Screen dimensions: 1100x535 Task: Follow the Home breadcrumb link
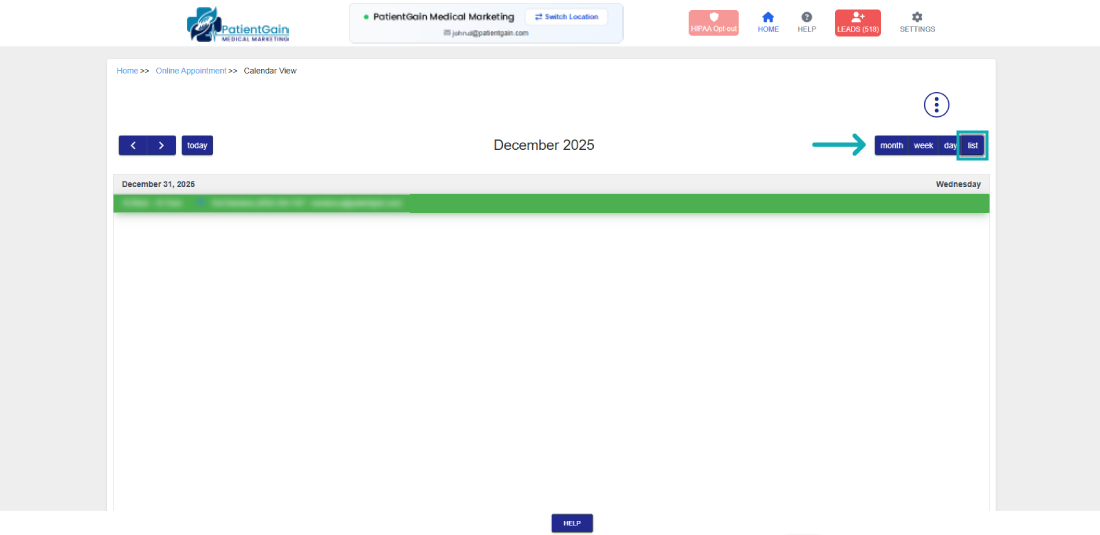coord(127,71)
